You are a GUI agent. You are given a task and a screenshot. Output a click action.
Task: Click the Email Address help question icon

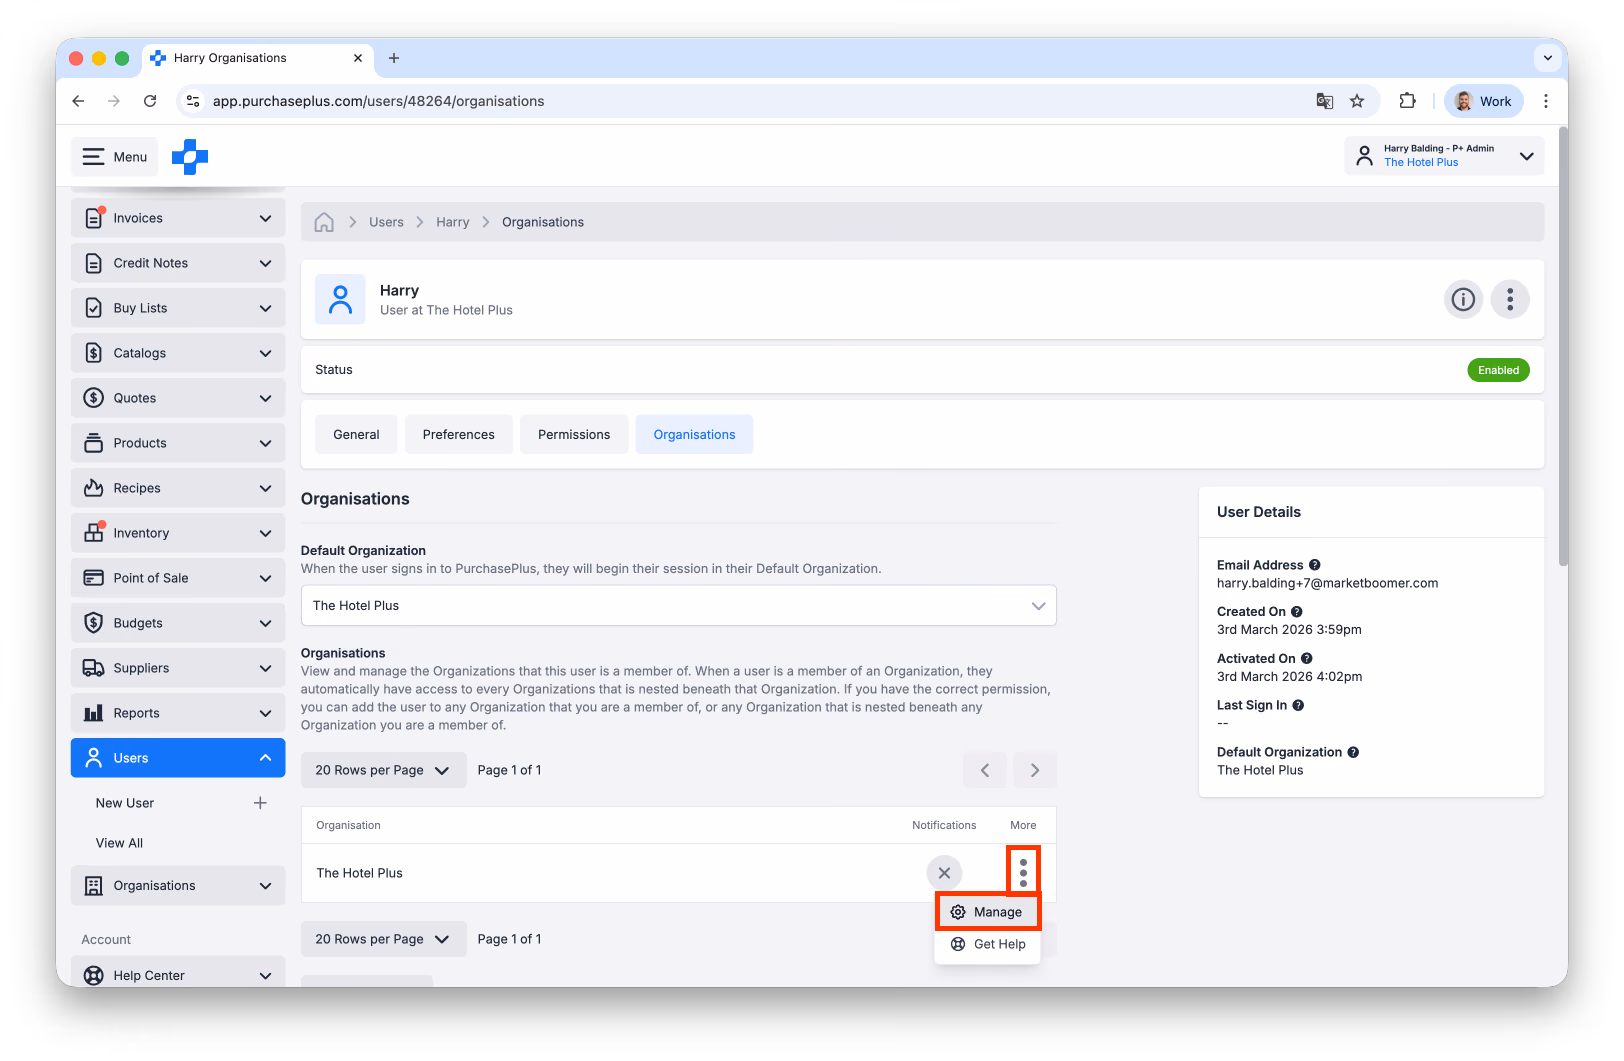pos(1315,565)
